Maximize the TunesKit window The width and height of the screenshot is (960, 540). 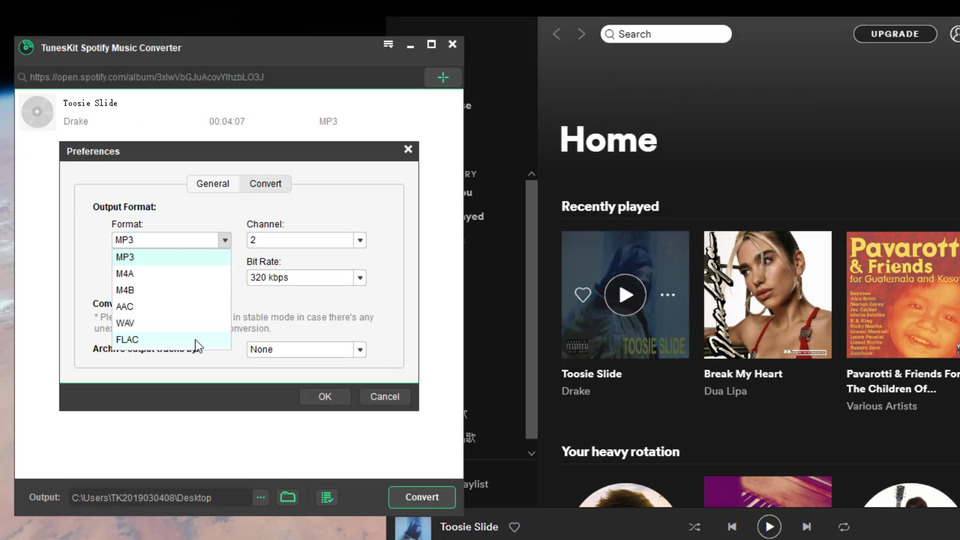coord(431,44)
